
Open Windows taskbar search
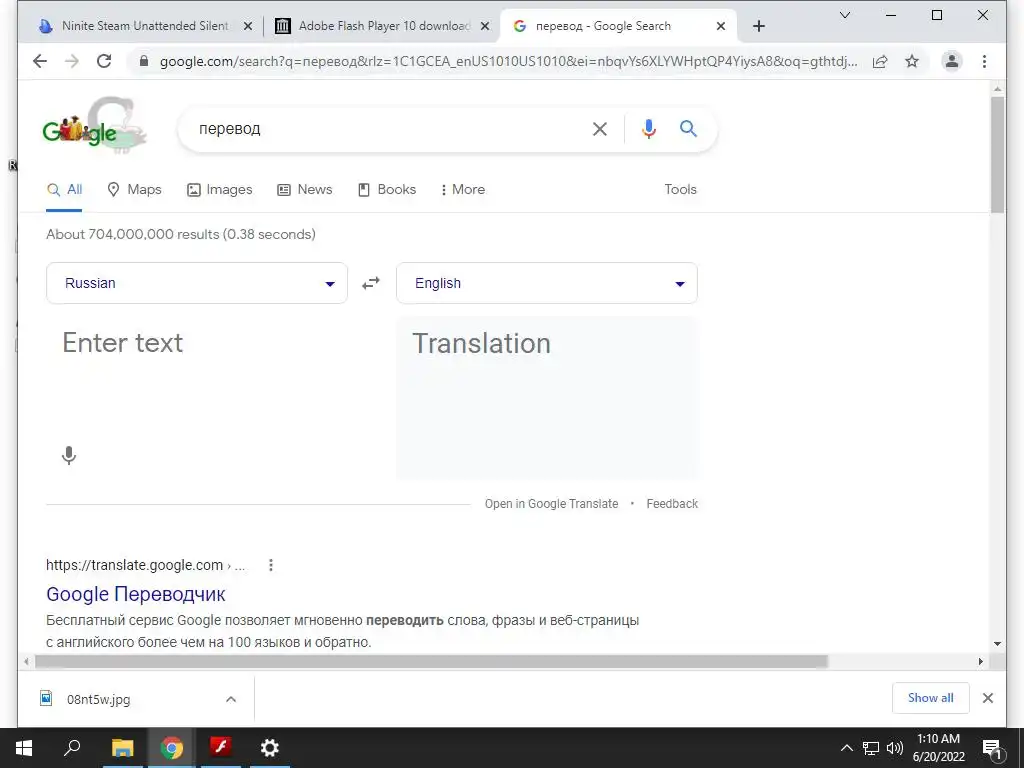(x=72, y=748)
